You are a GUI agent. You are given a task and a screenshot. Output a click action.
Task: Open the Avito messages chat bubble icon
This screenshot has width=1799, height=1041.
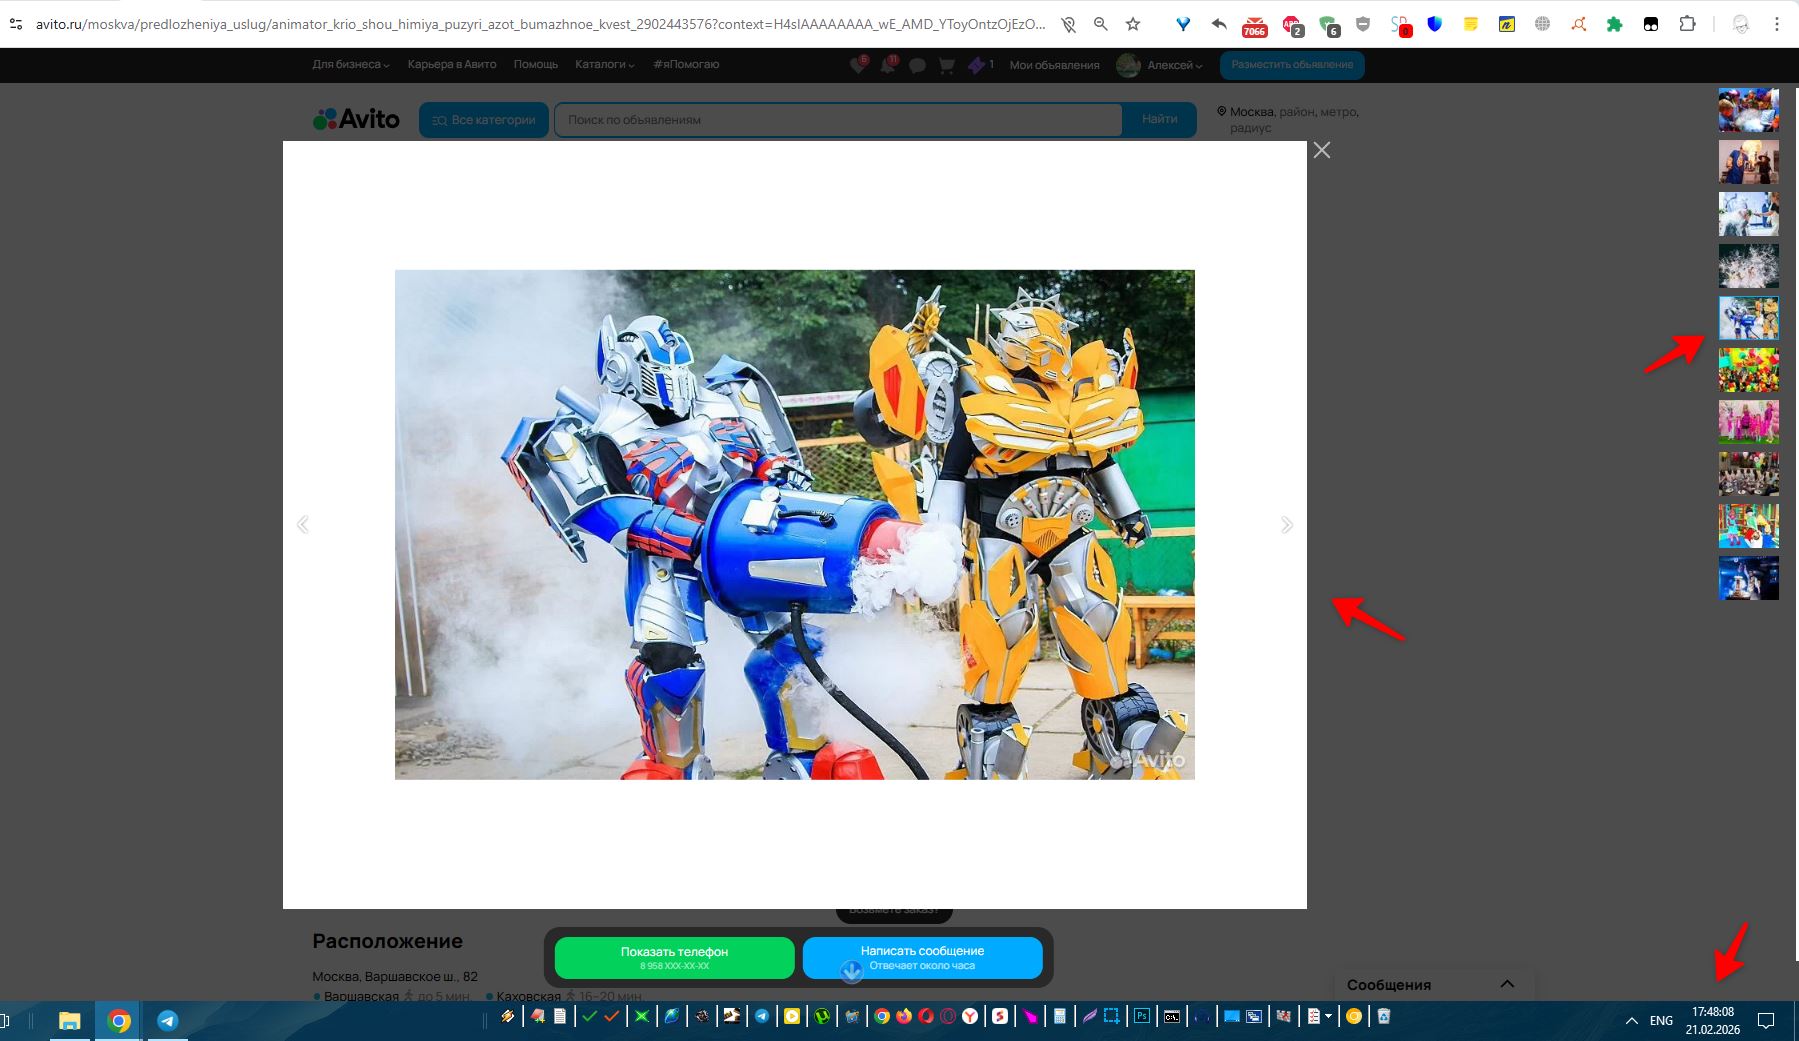point(917,65)
